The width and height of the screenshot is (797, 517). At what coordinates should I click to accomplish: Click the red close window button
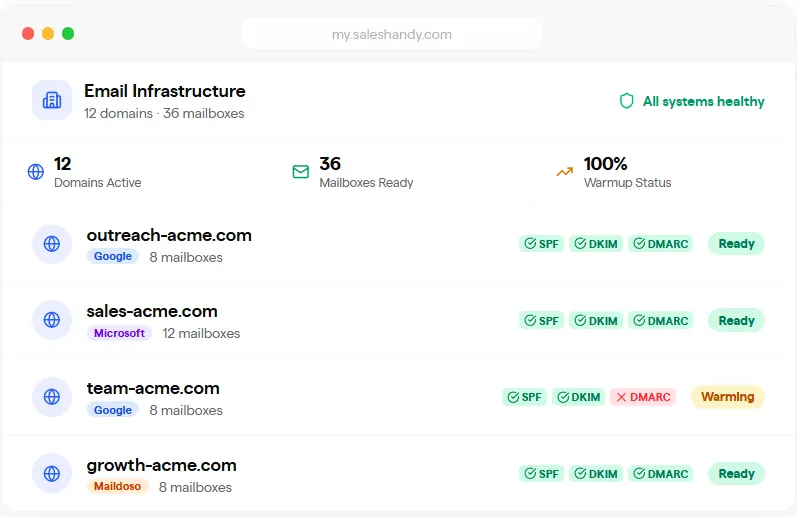tap(28, 34)
